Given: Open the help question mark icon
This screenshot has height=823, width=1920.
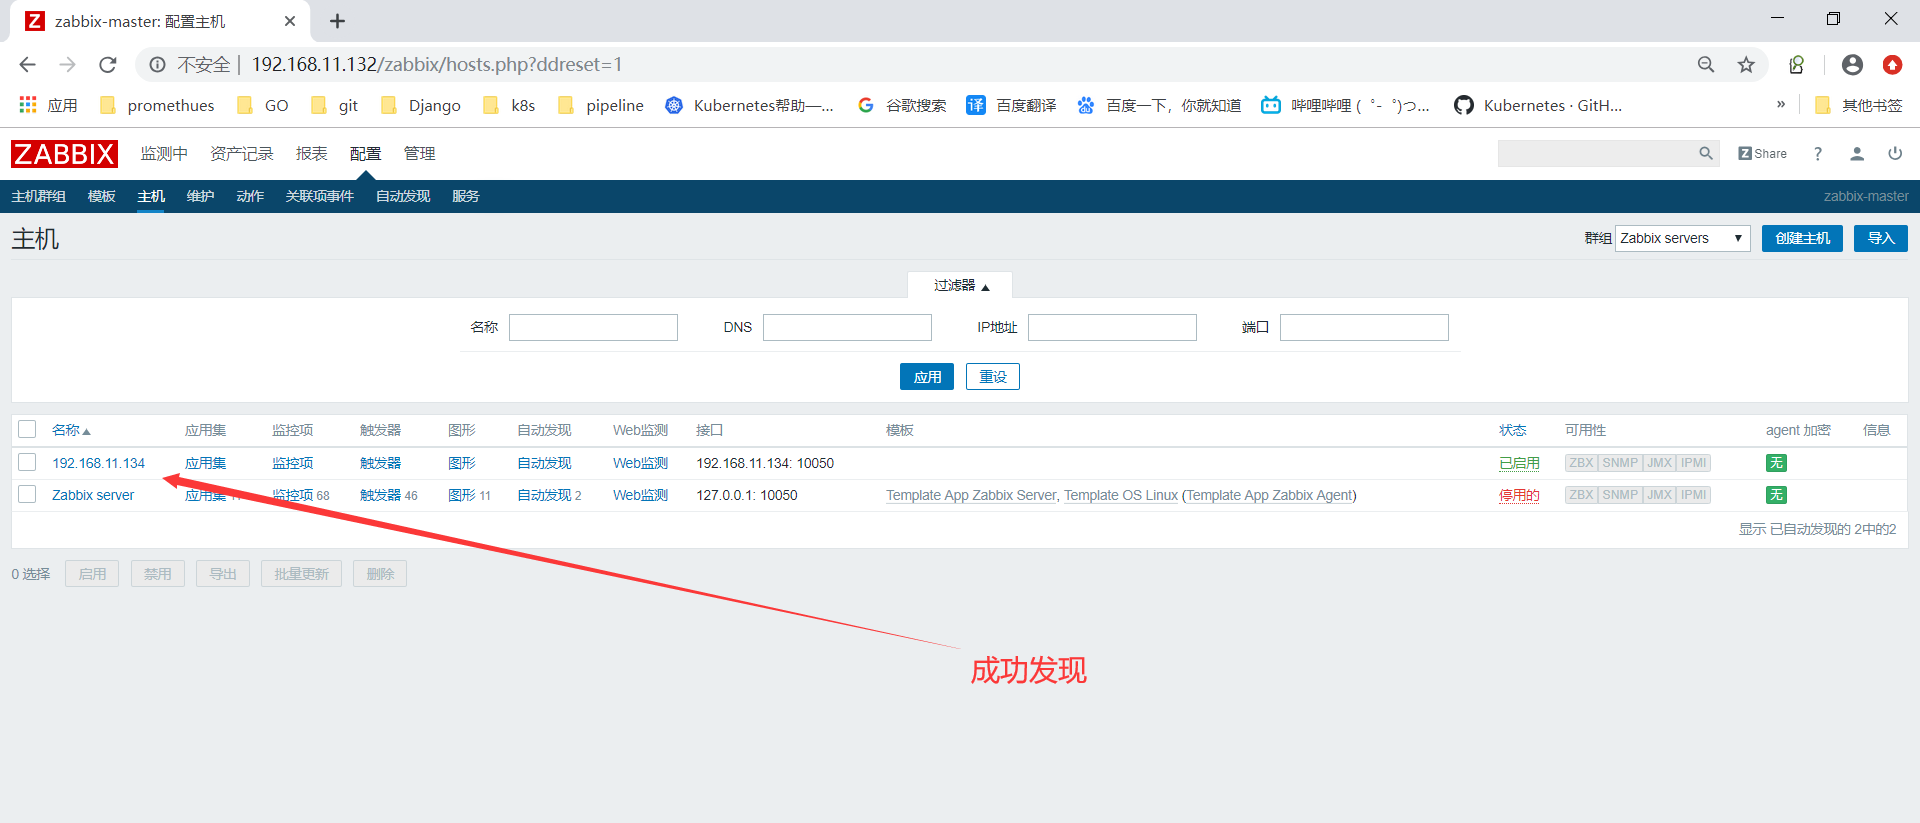Looking at the screenshot, I should pyautogui.click(x=1818, y=153).
